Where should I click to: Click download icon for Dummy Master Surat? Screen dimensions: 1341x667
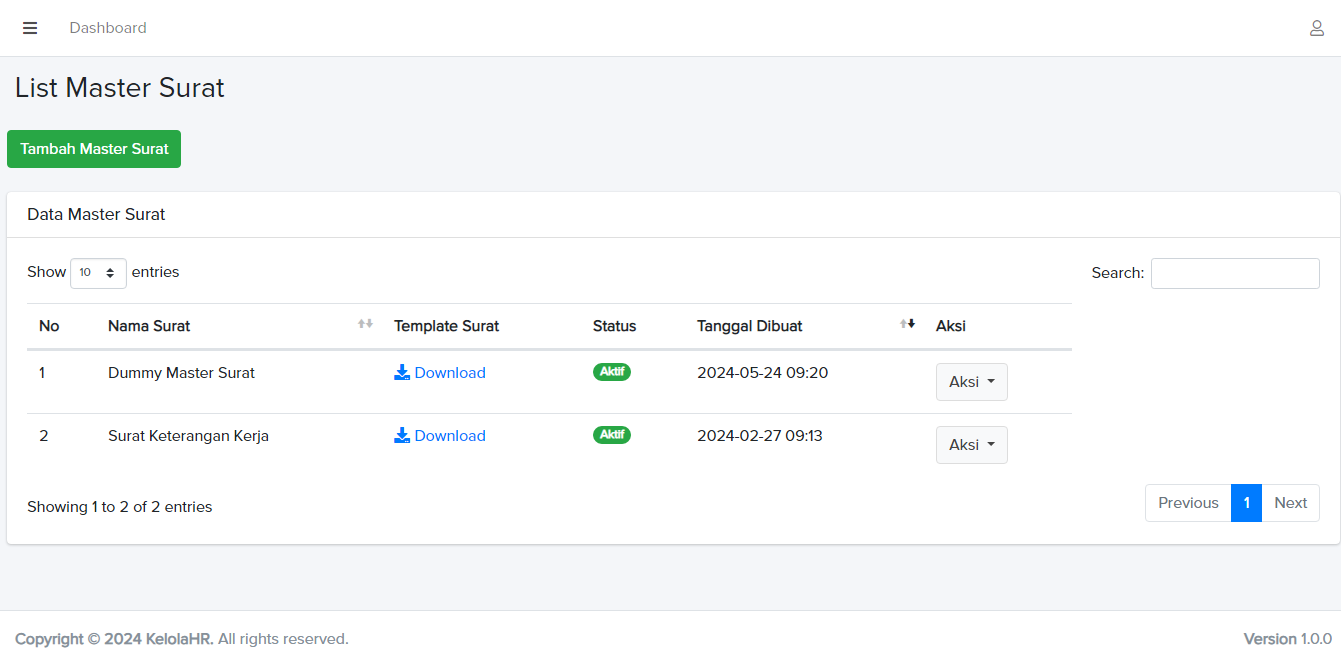click(x=402, y=373)
